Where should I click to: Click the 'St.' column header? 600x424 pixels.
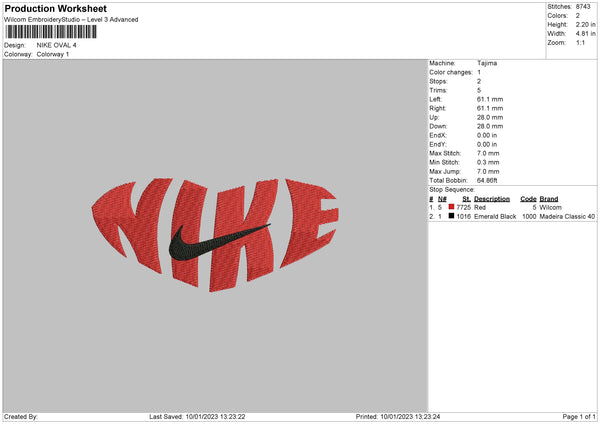coord(466,199)
